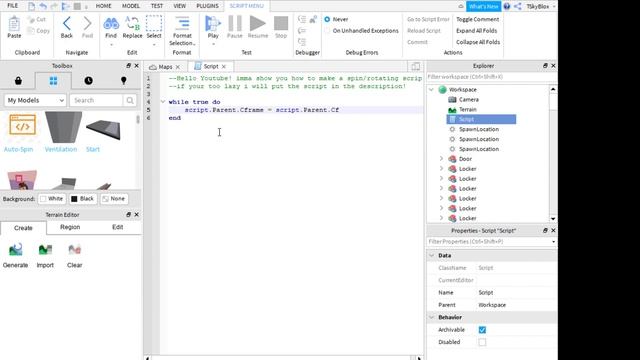Open the Find dropdown arrow
Image resolution: width=640 pixels, height=360 pixels.
pos(111,44)
